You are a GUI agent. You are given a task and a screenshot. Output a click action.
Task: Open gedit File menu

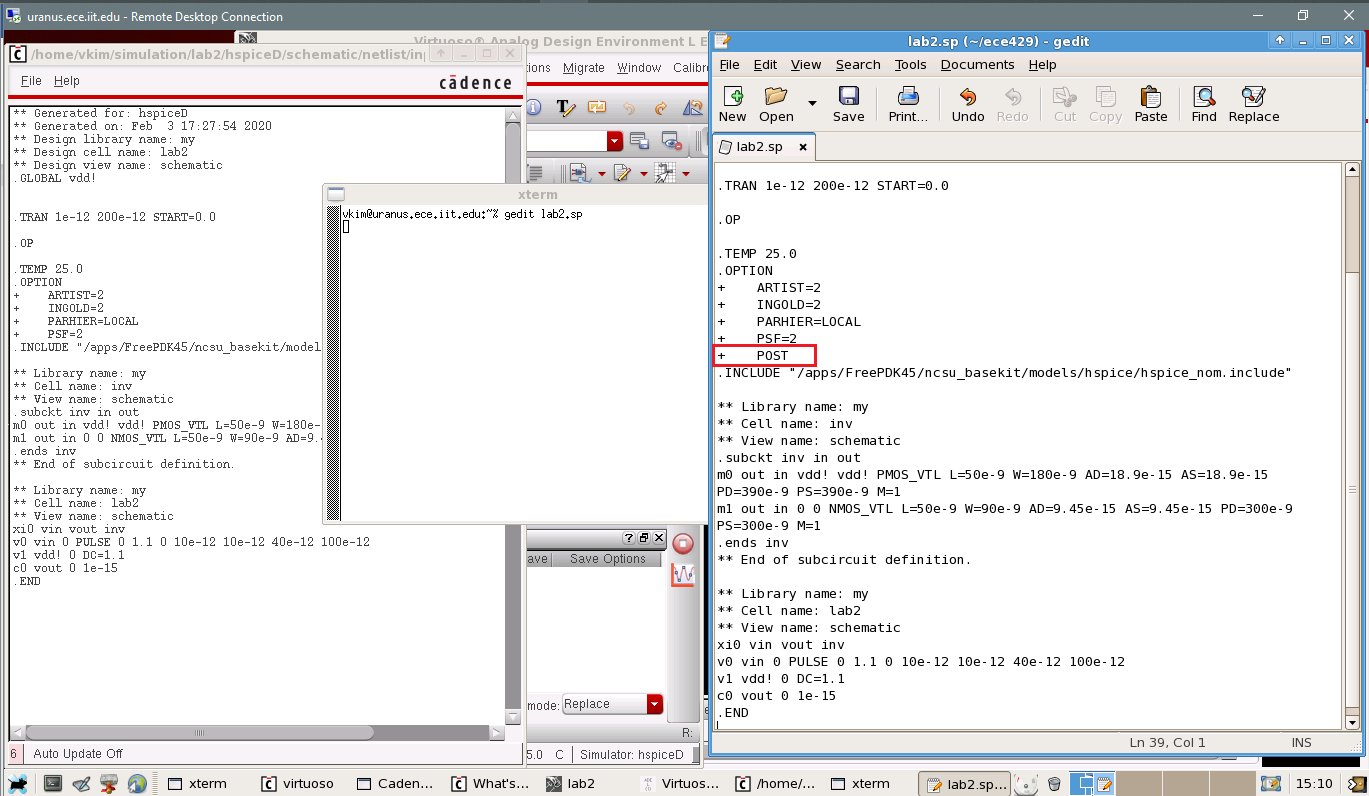coord(729,65)
